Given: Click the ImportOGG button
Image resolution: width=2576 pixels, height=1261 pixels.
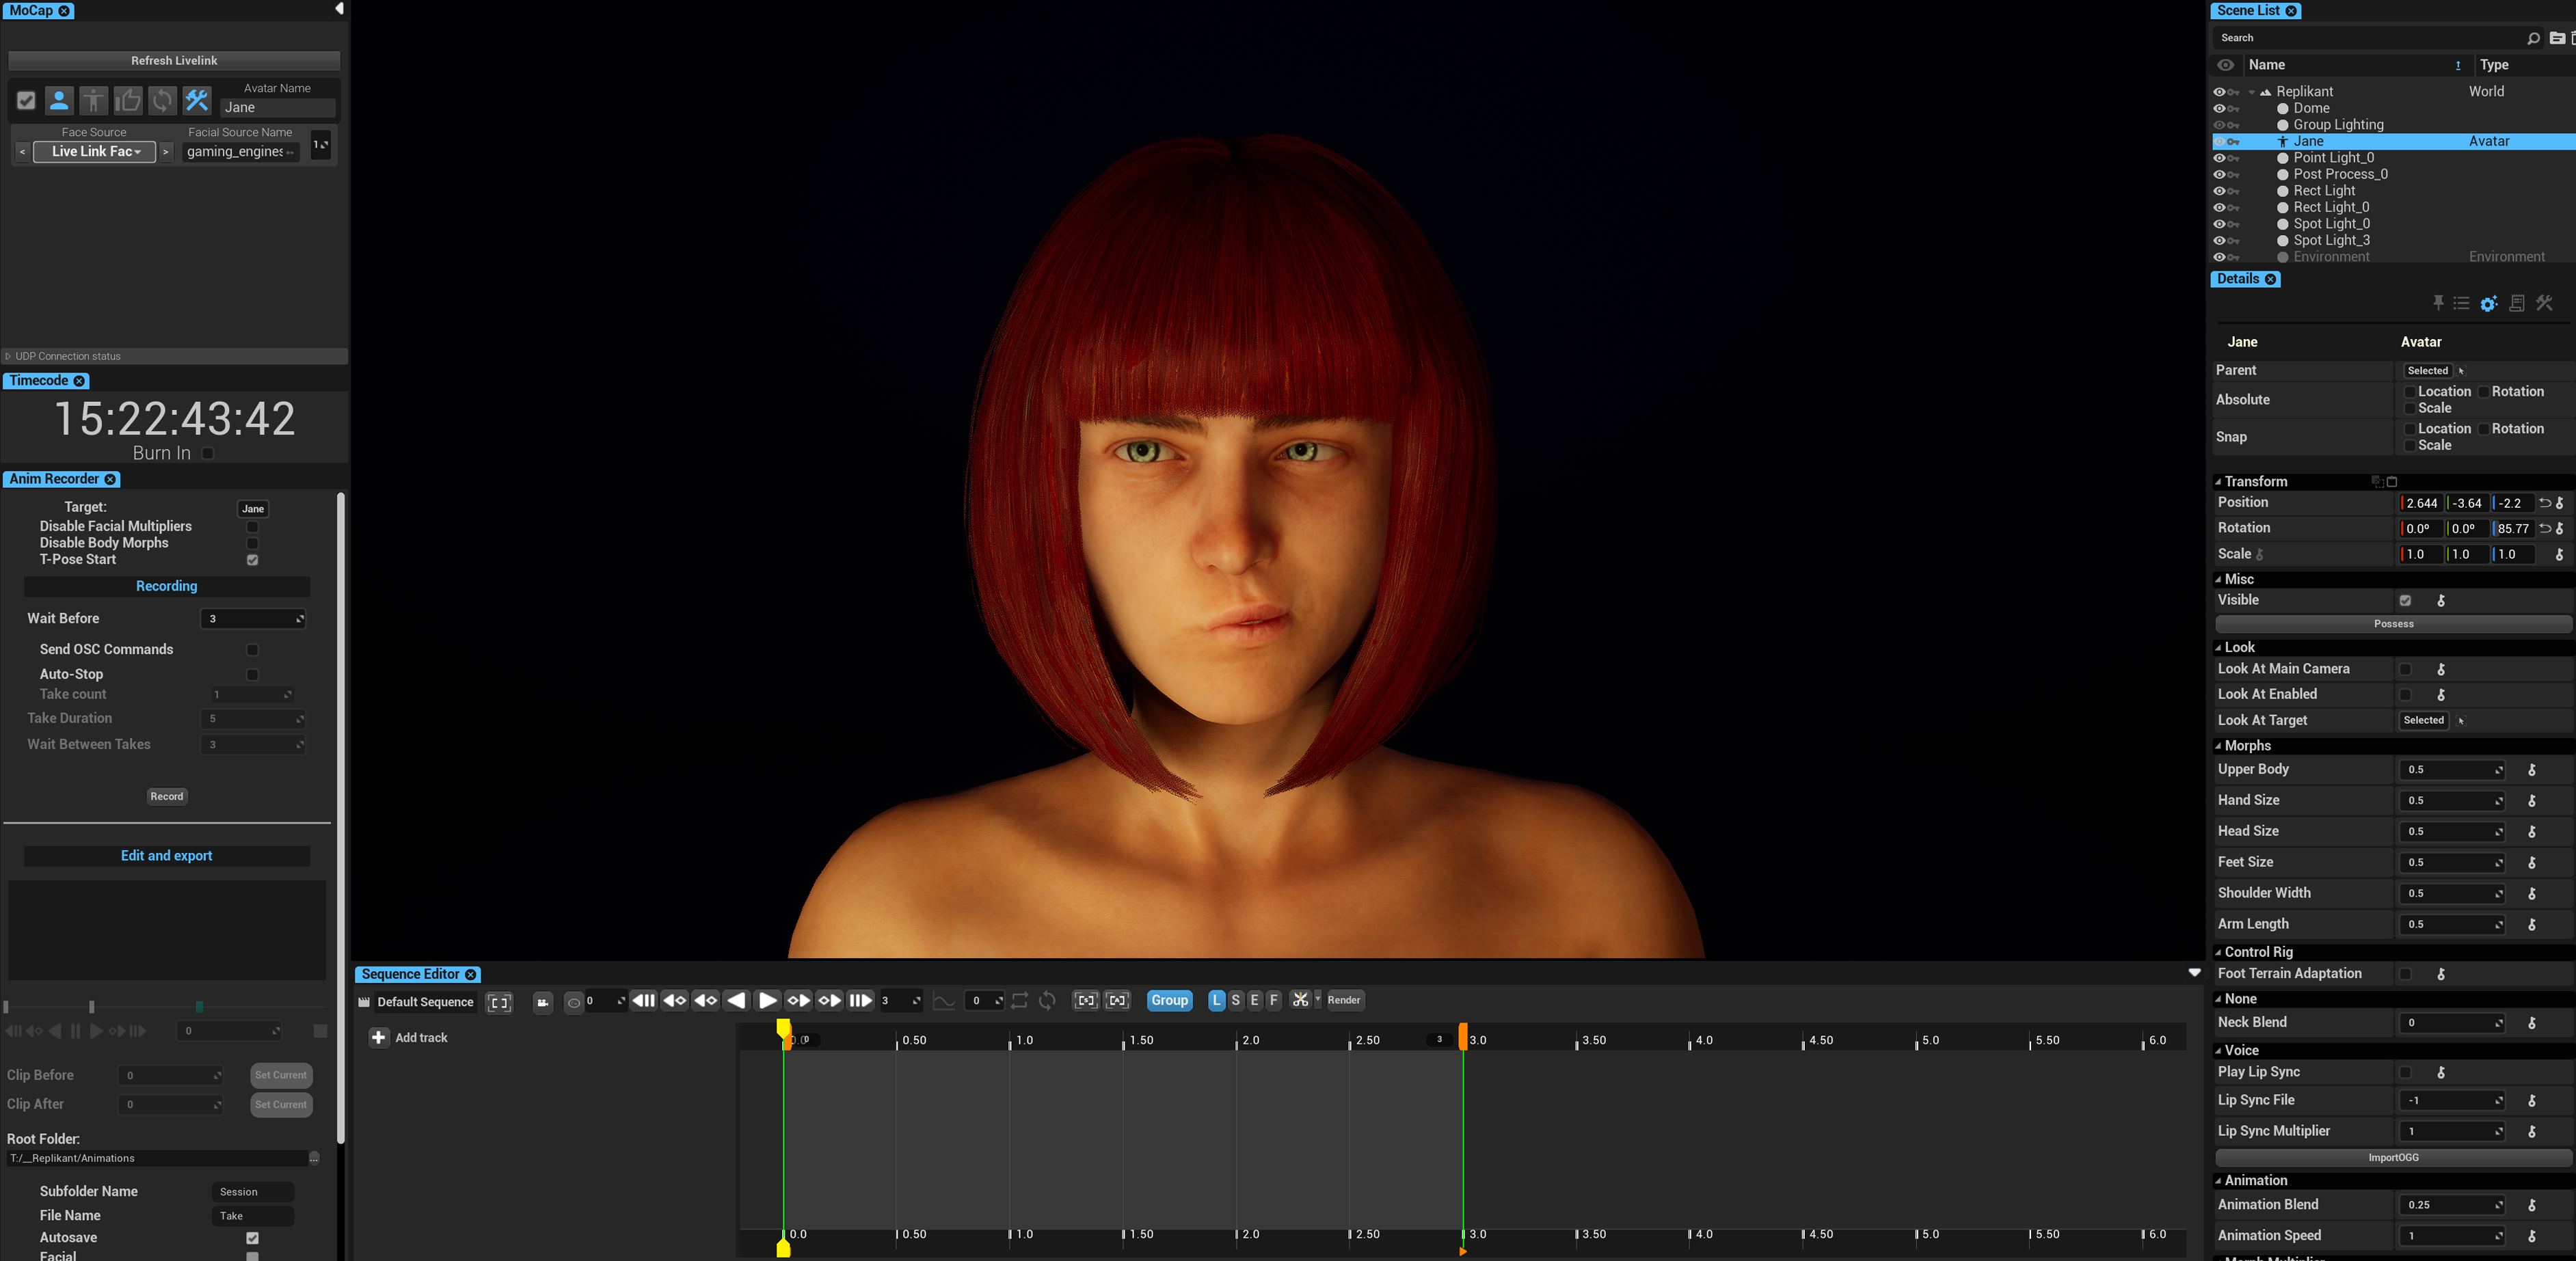Looking at the screenshot, I should pyautogui.click(x=2393, y=1158).
